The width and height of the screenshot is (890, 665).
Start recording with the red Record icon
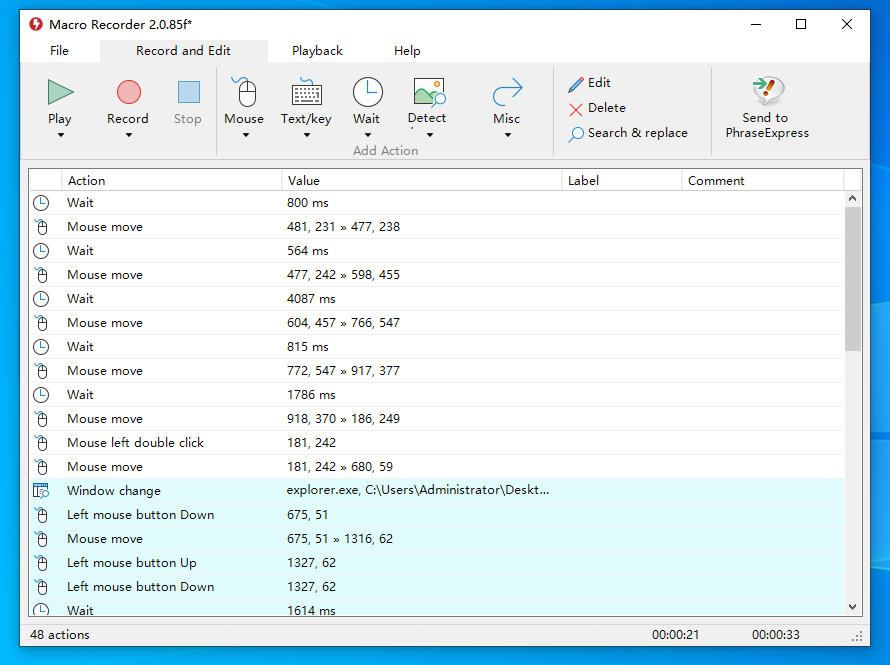tap(129, 92)
